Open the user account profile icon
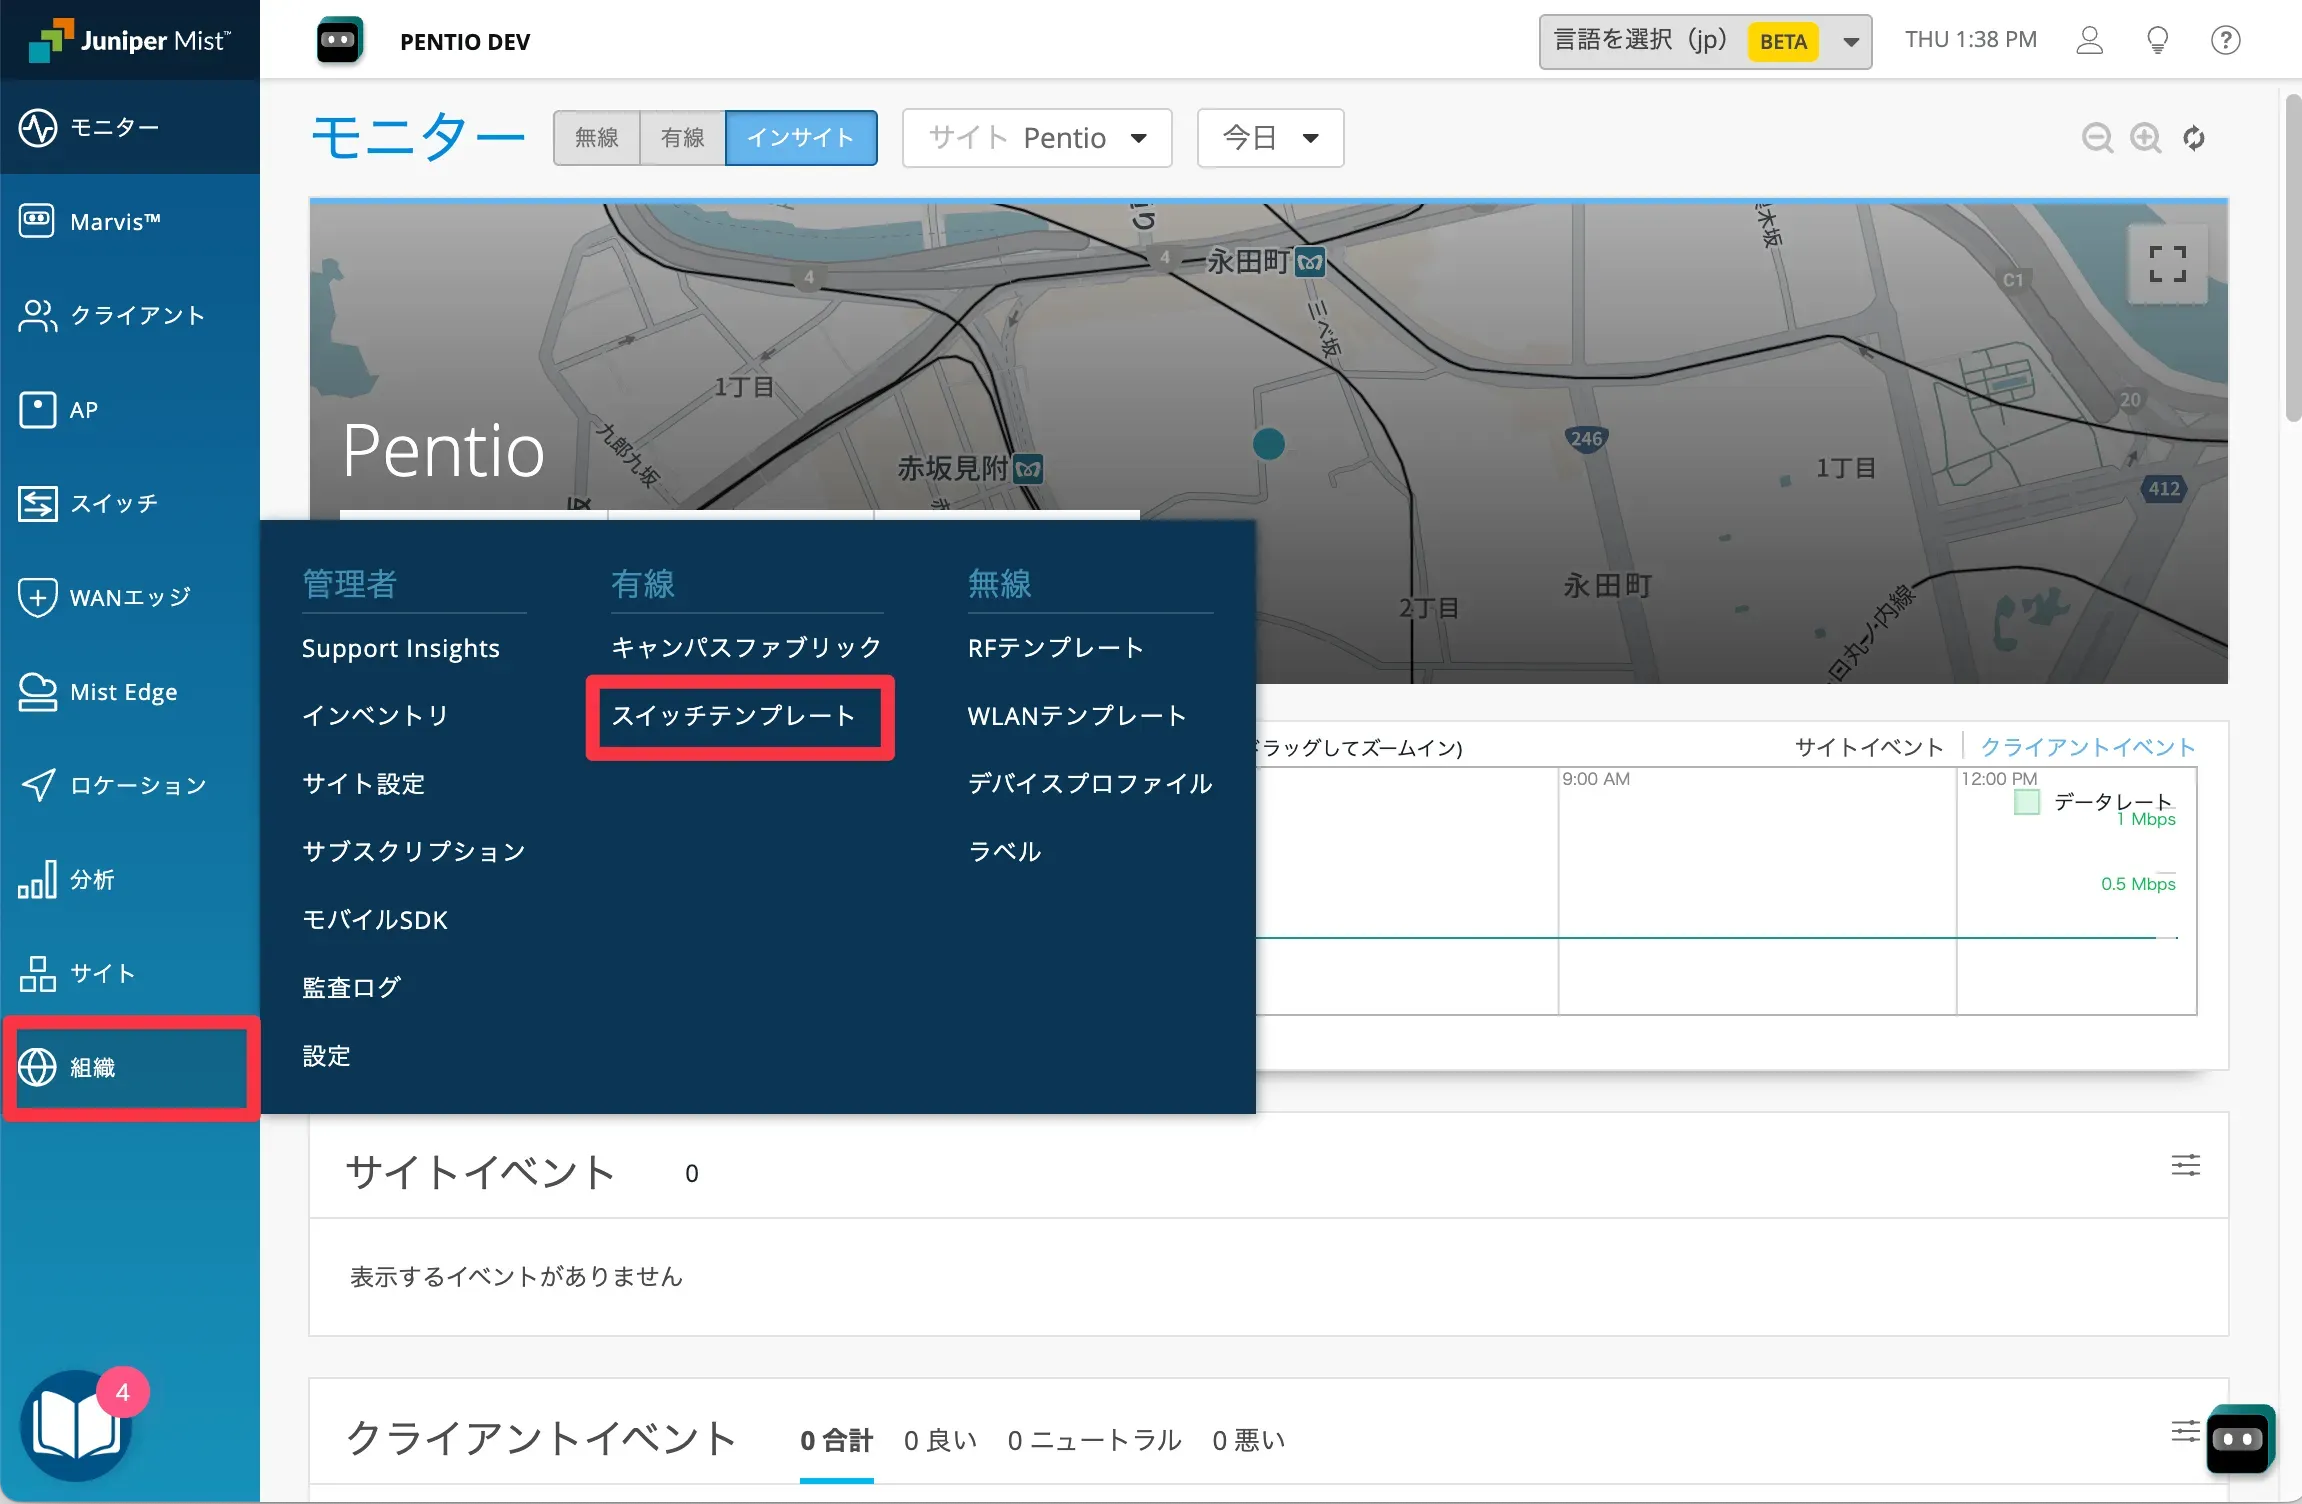This screenshot has height=1504, width=2302. tap(2090, 41)
